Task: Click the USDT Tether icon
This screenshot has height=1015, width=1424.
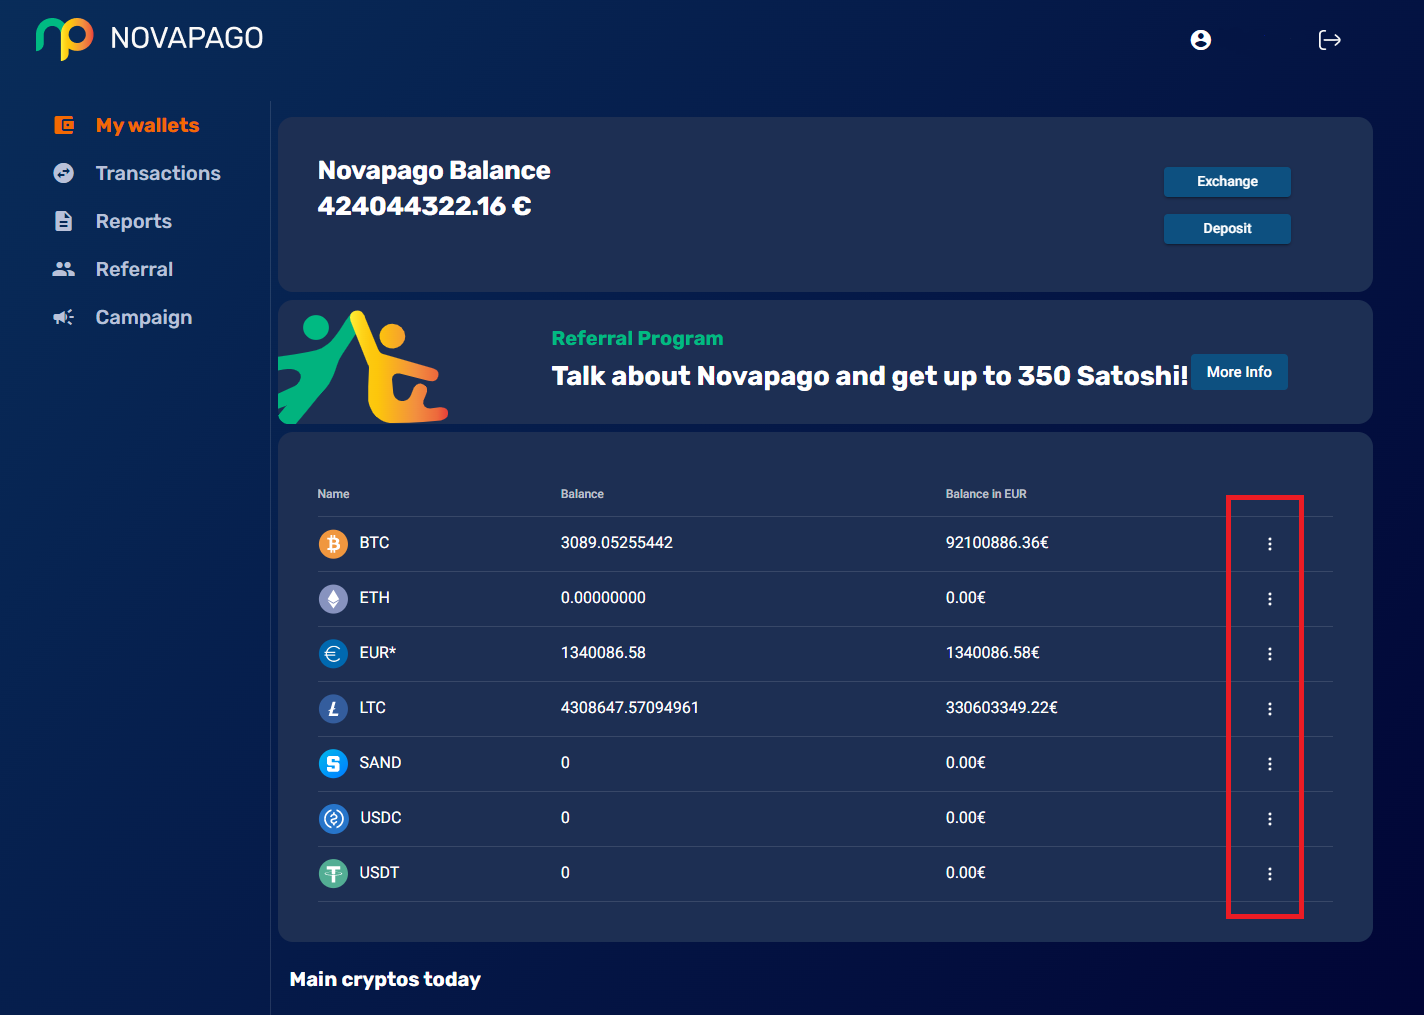Action: [x=333, y=873]
